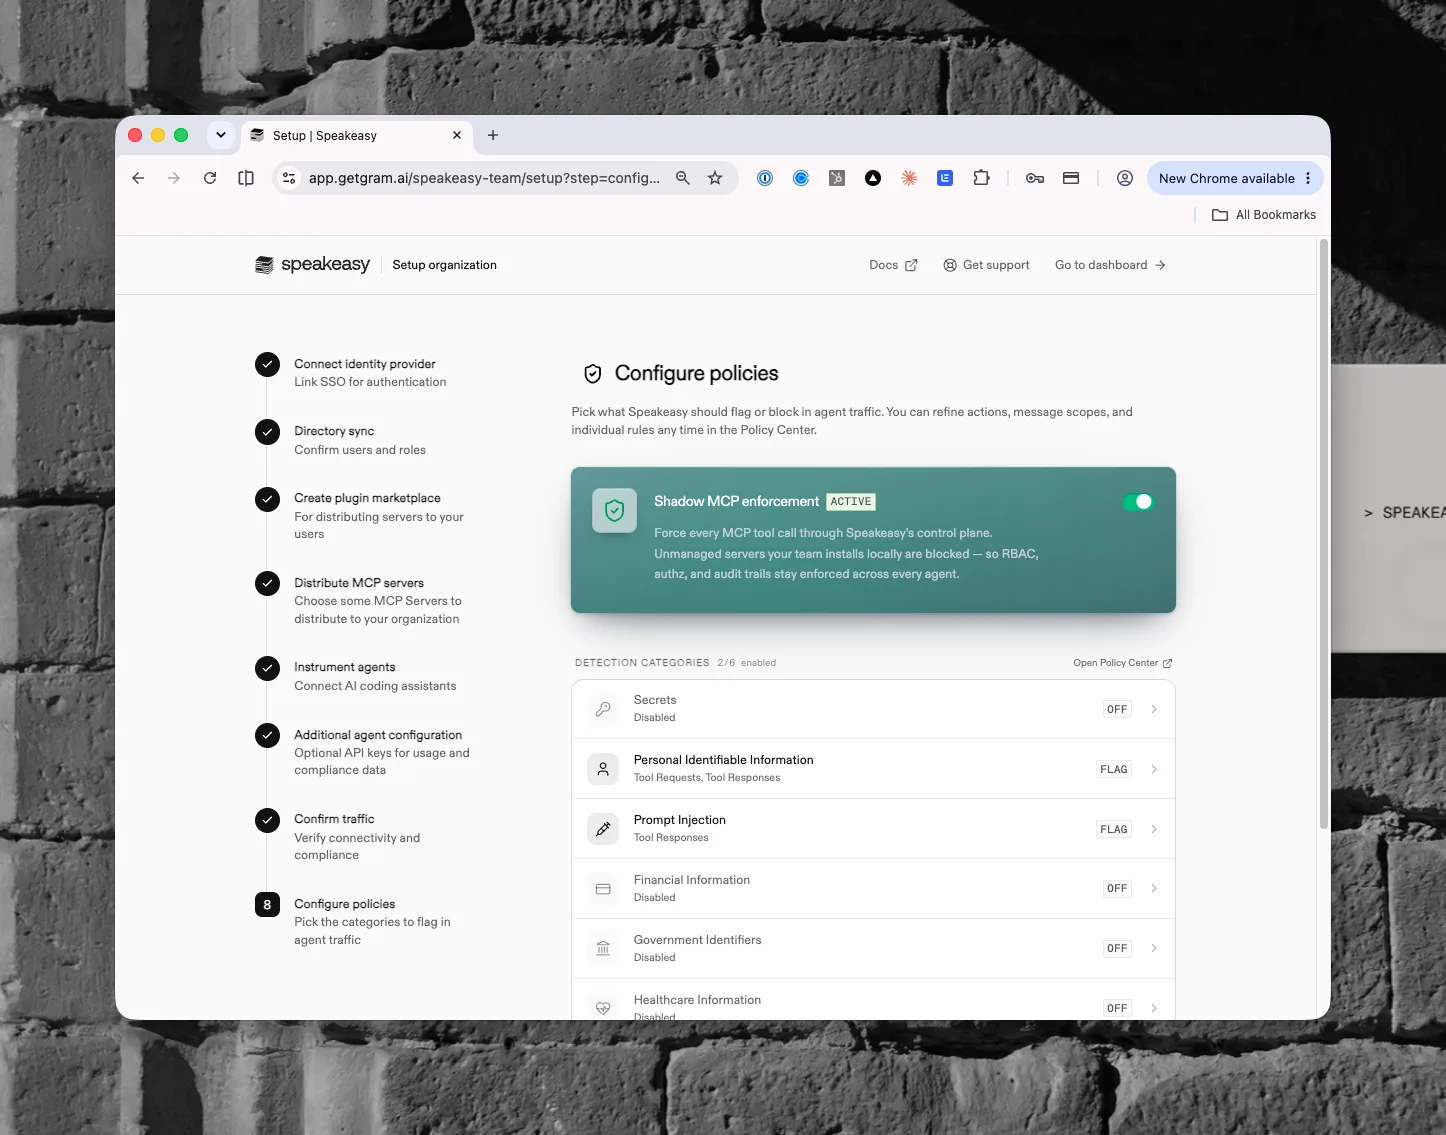
Task: Open Policy Center link
Action: point(1122,663)
